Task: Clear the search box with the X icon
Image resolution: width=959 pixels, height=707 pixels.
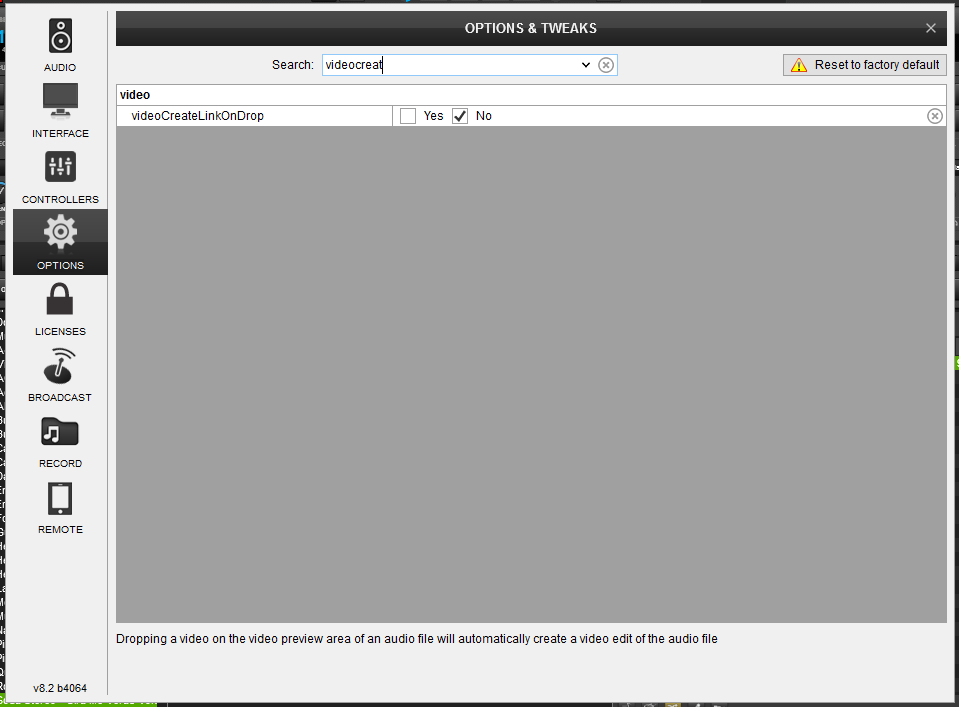Action: coord(606,65)
